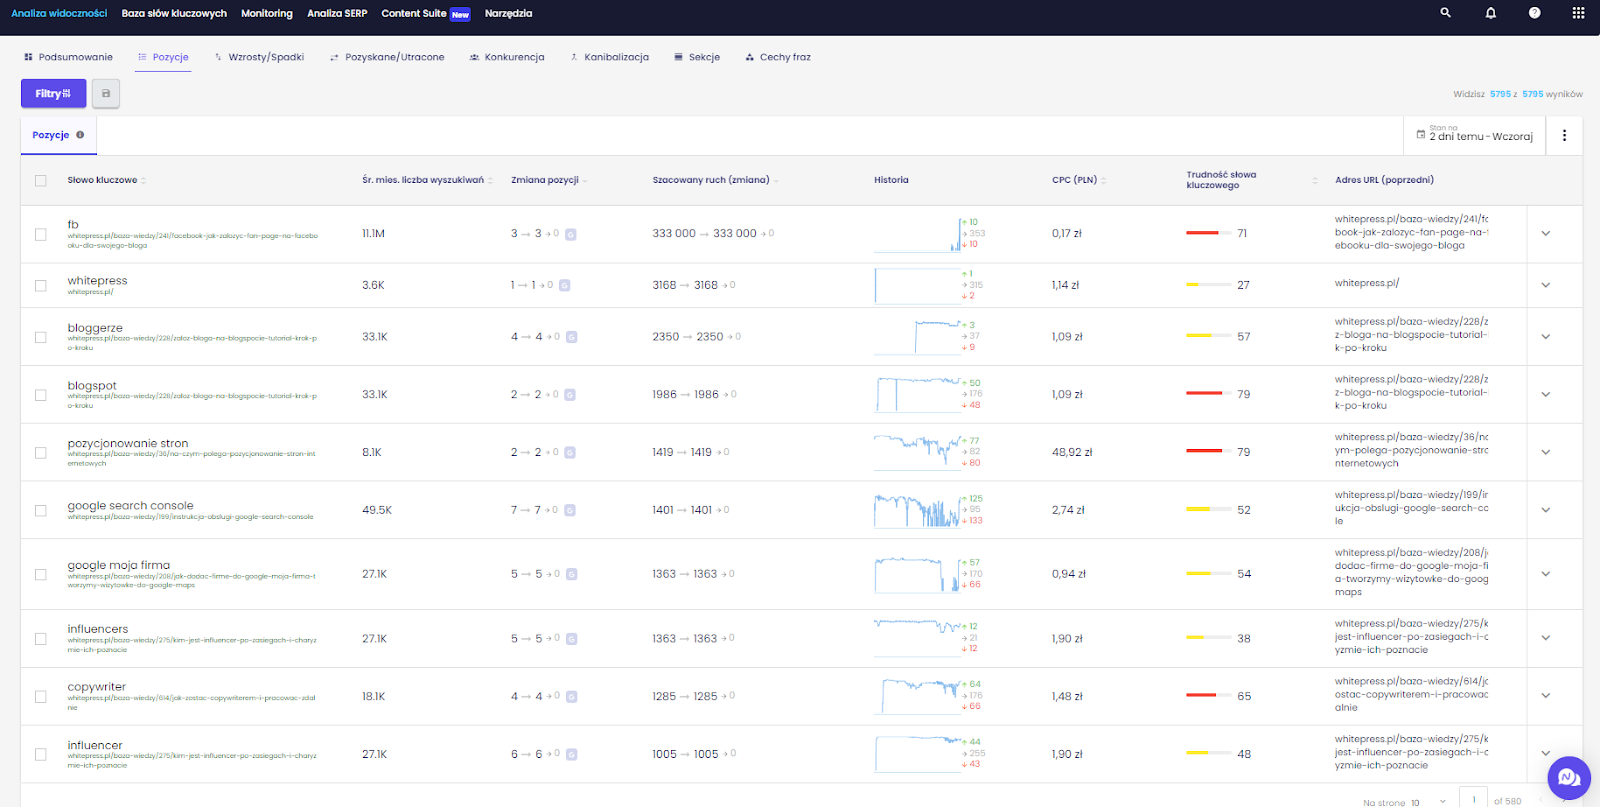This screenshot has height=807, width=1600.
Task: Open the notifications bell
Action: (1491, 13)
